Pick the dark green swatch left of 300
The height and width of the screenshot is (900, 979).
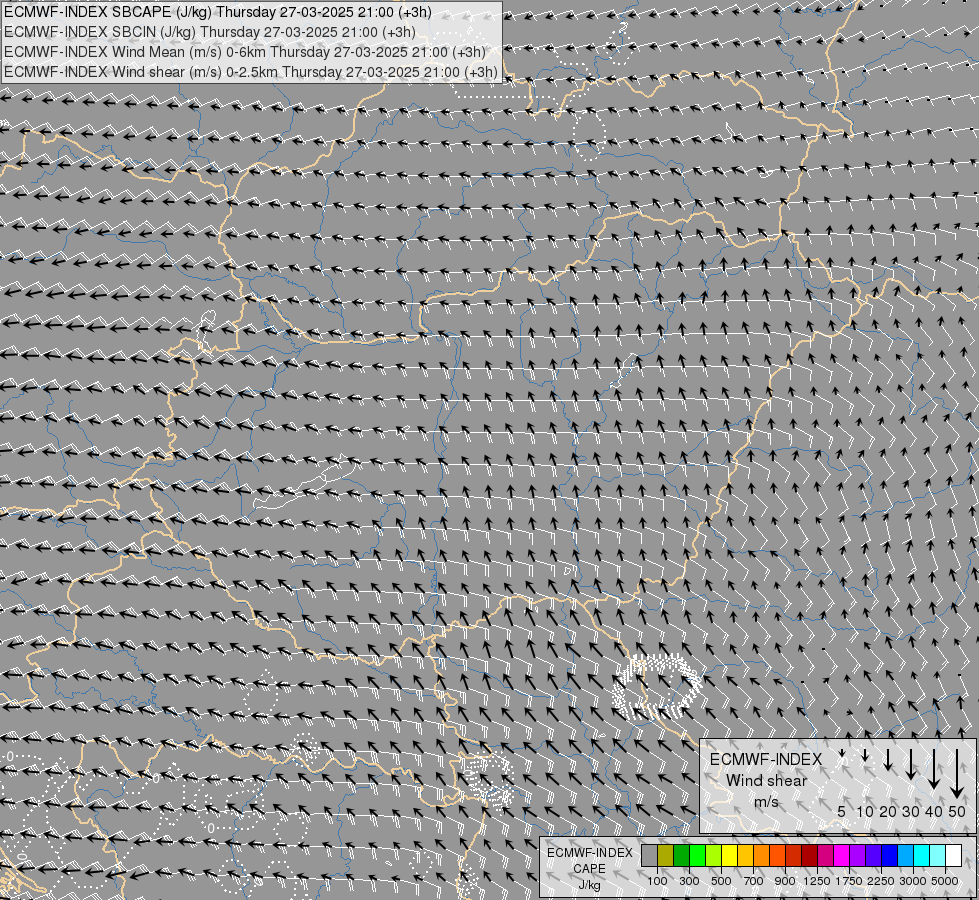pos(681,856)
